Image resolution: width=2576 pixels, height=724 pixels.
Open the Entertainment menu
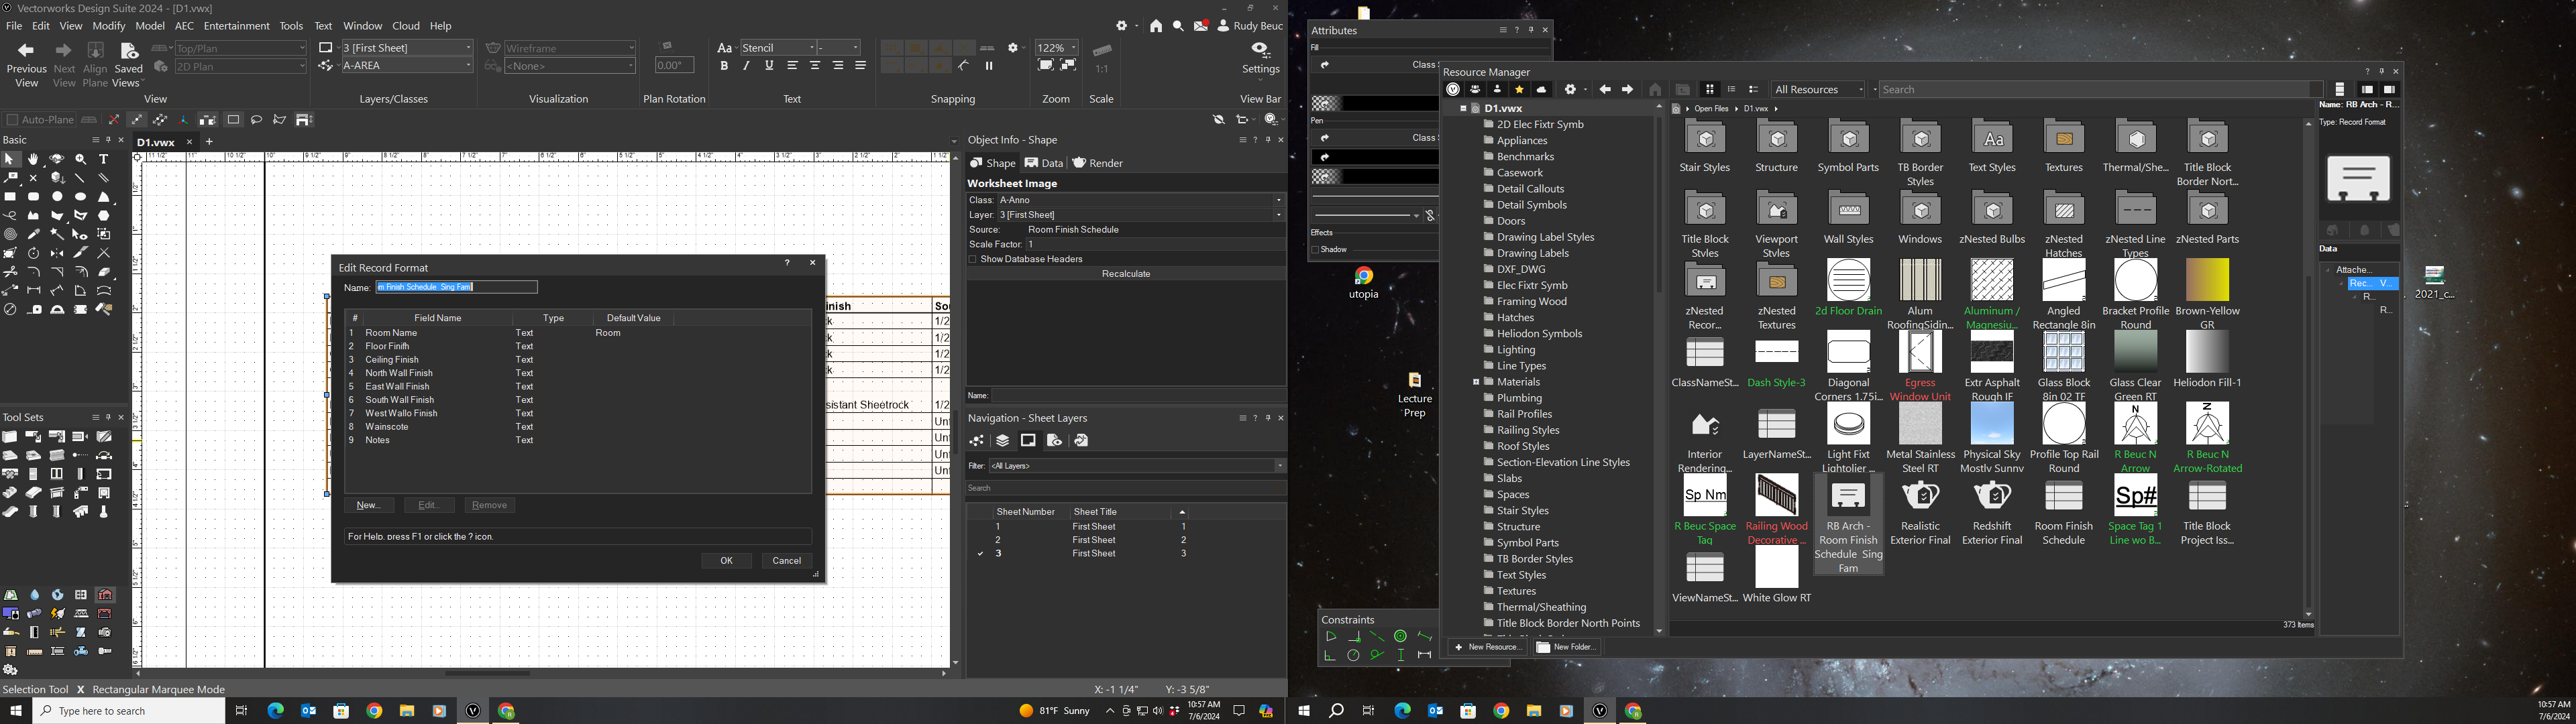[x=237, y=25]
